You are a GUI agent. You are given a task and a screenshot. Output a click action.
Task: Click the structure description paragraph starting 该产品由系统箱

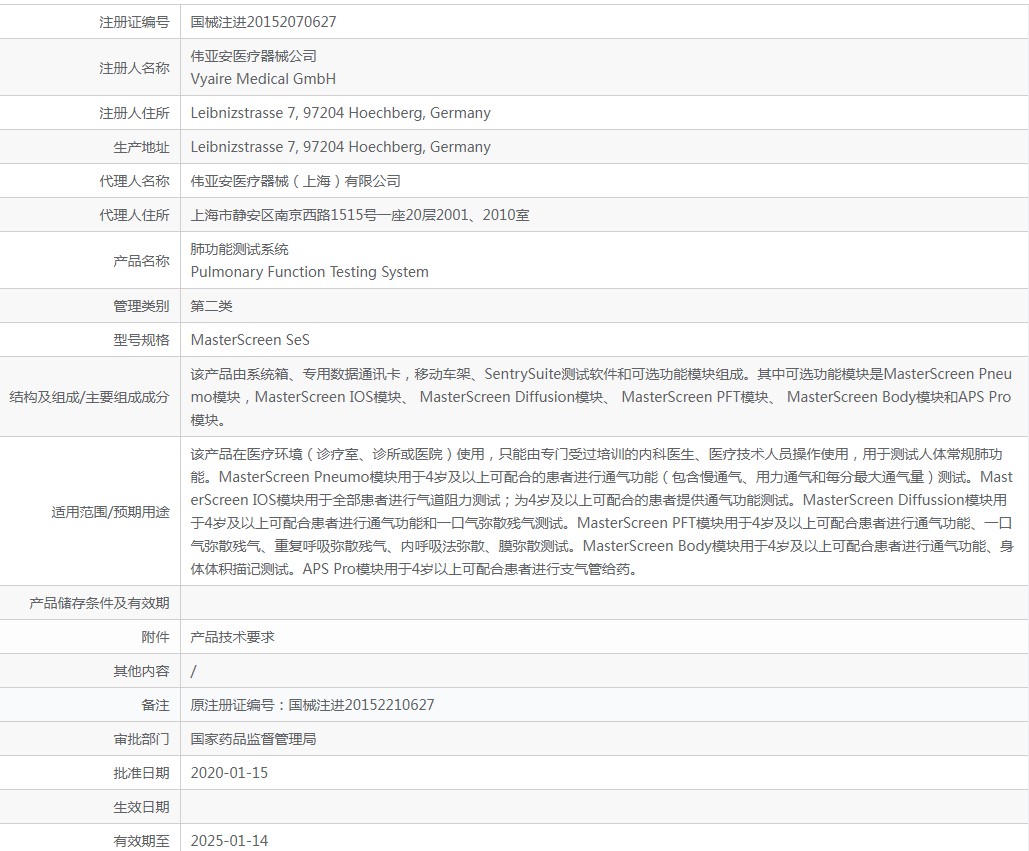601,397
